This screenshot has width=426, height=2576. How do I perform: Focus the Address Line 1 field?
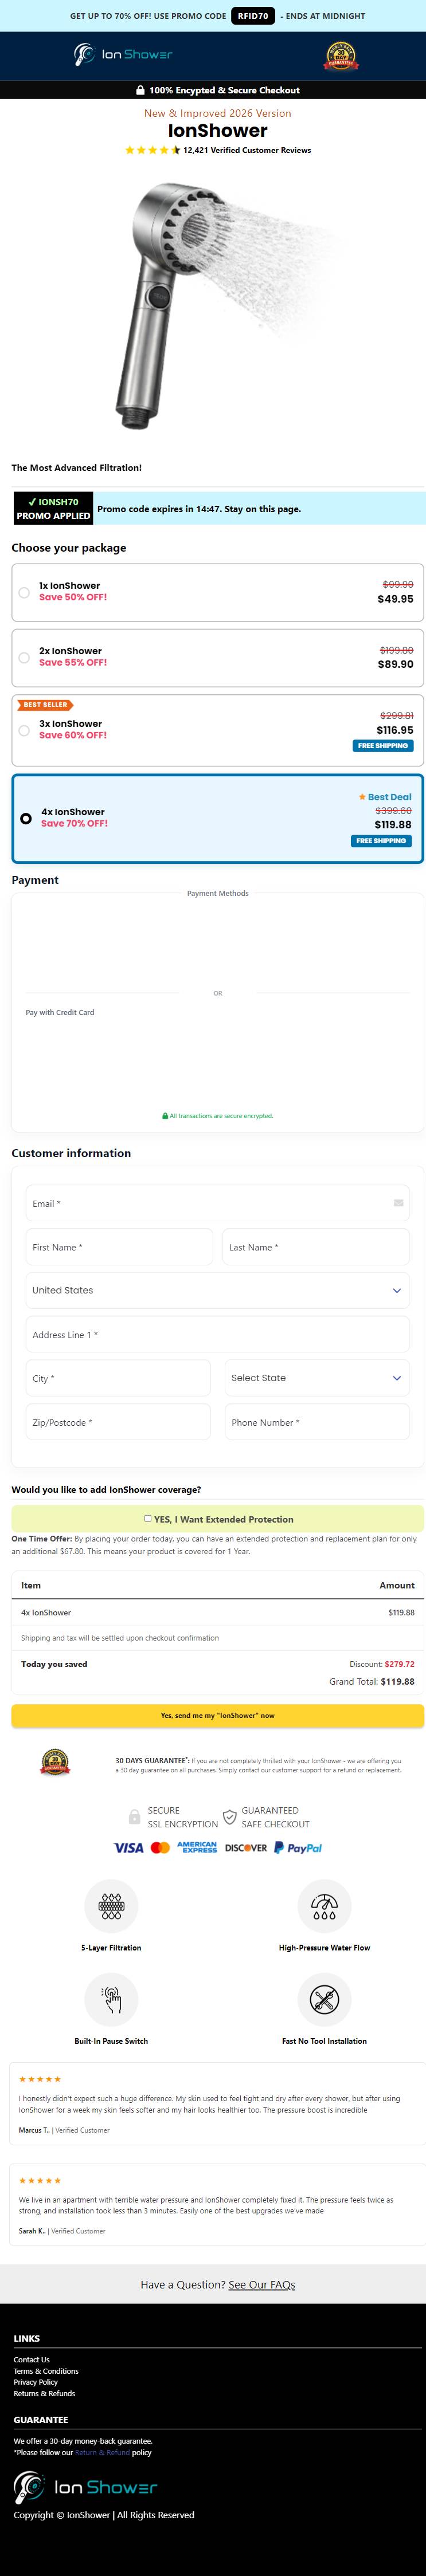pyautogui.click(x=217, y=1334)
